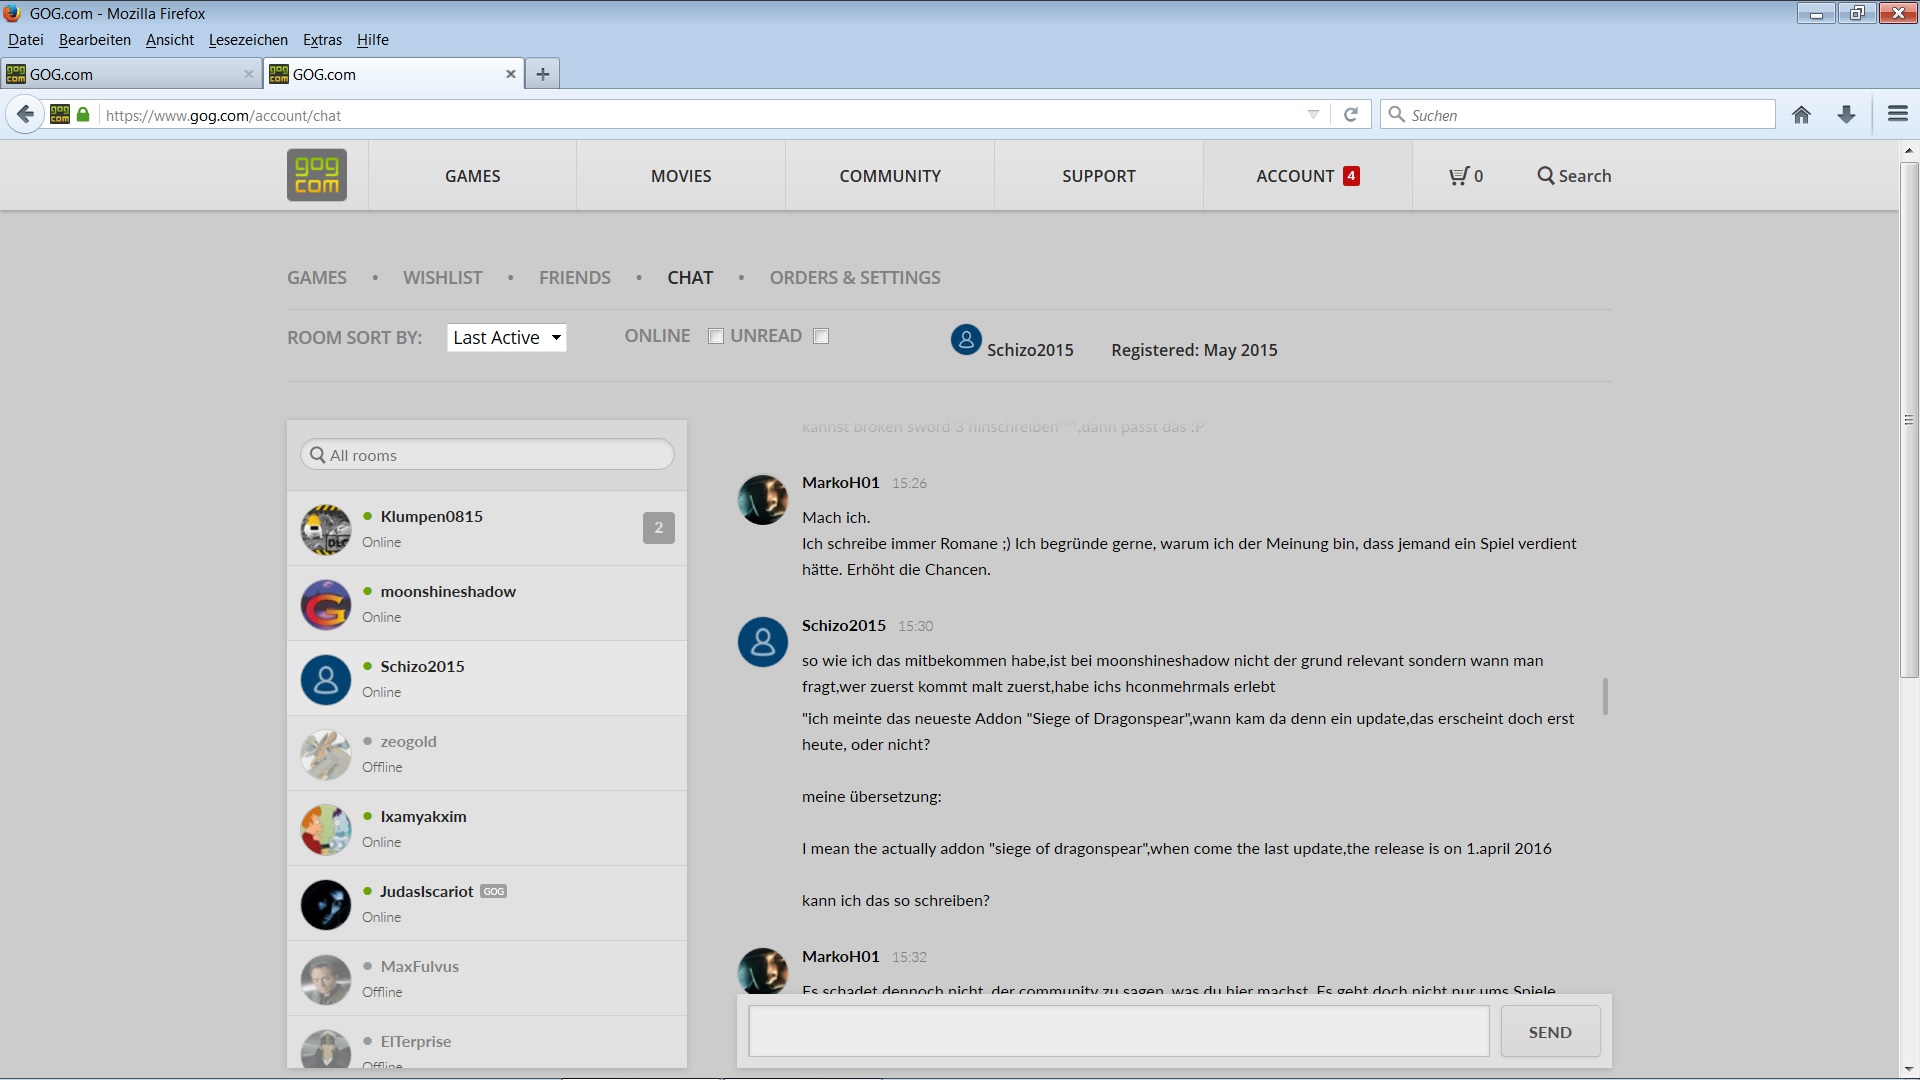This screenshot has width=1920, height=1080.
Task: Toggle the ONLINE filter checkbox
Action: [x=716, y=337]
